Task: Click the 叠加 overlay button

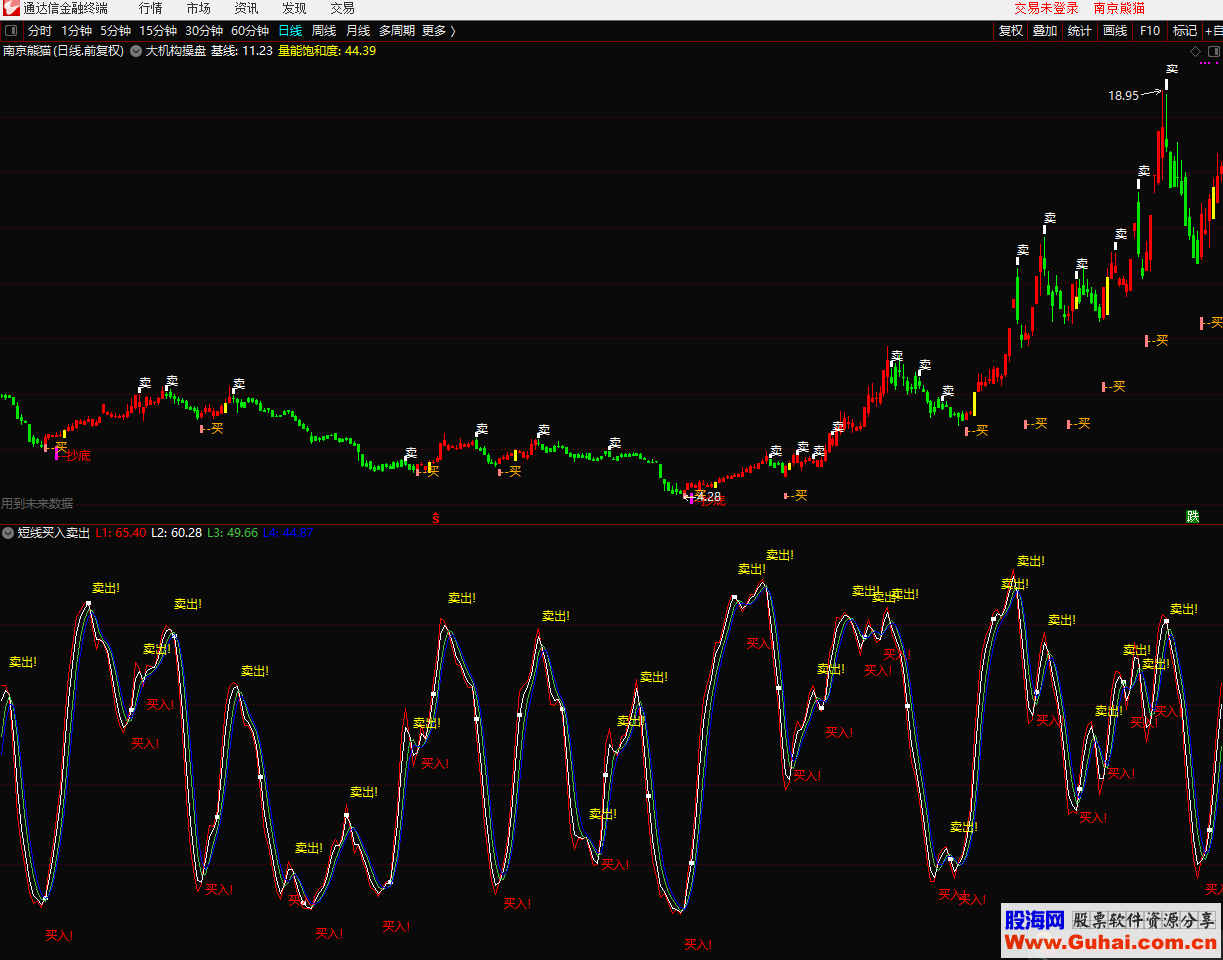Action: (x=1045, y=31)
